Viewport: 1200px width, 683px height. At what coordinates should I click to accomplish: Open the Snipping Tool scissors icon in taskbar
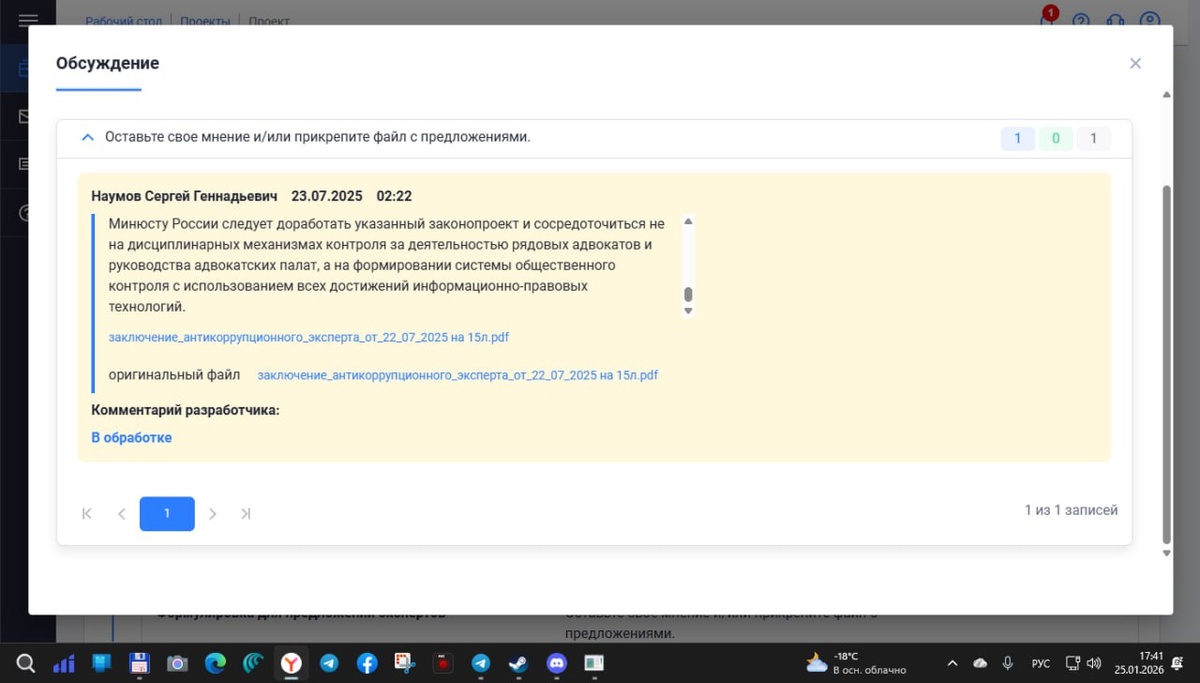(405, 663)
